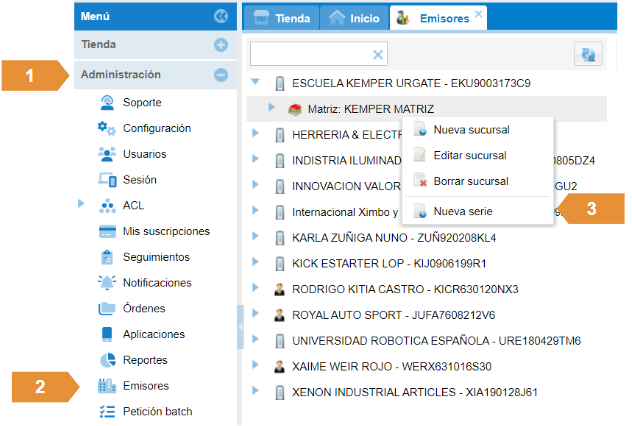The width and height of the screenshot is (632, 426).
Task: Open Mis suscripciones card icon
Action: click(107, 232)
